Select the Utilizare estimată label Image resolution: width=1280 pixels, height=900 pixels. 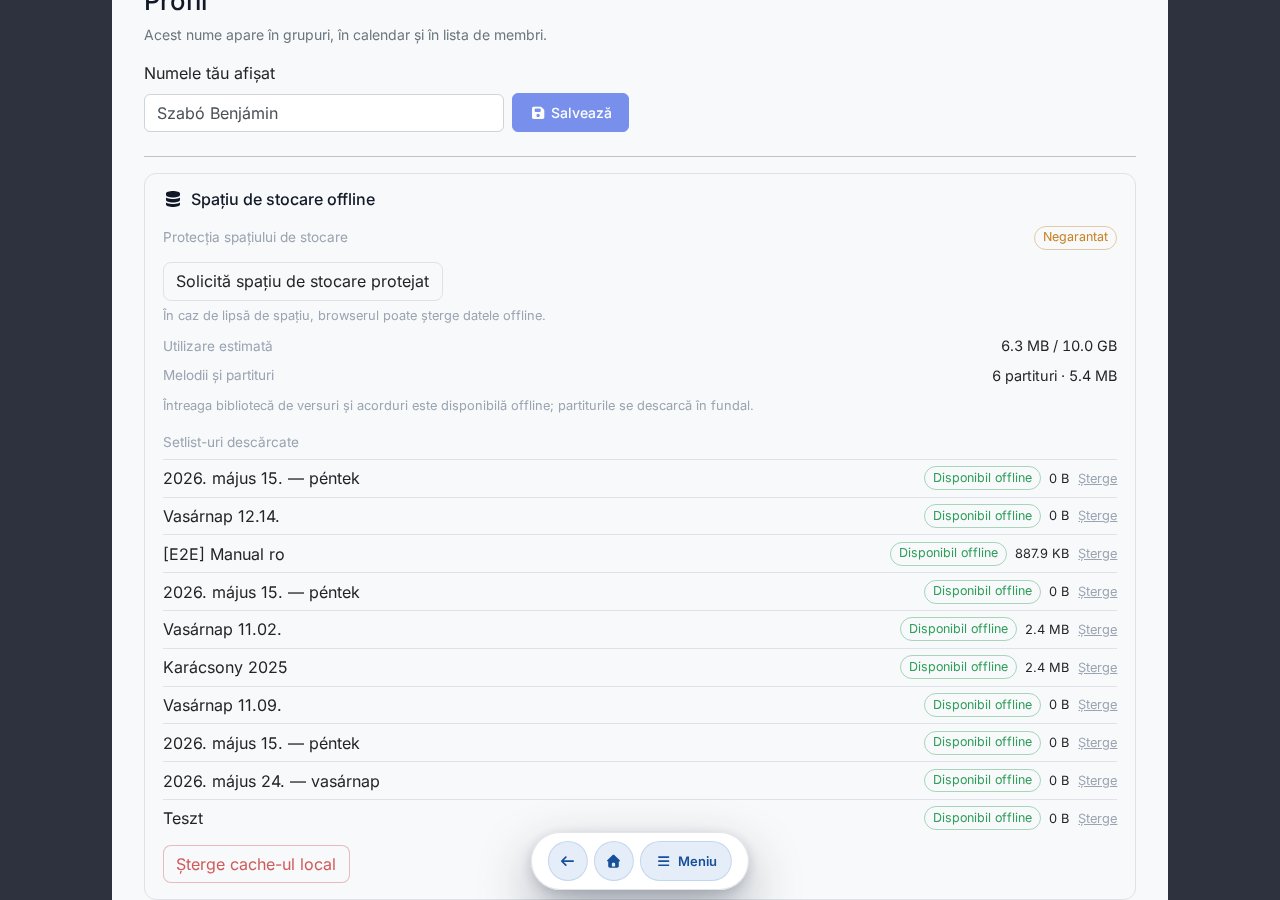218,346
